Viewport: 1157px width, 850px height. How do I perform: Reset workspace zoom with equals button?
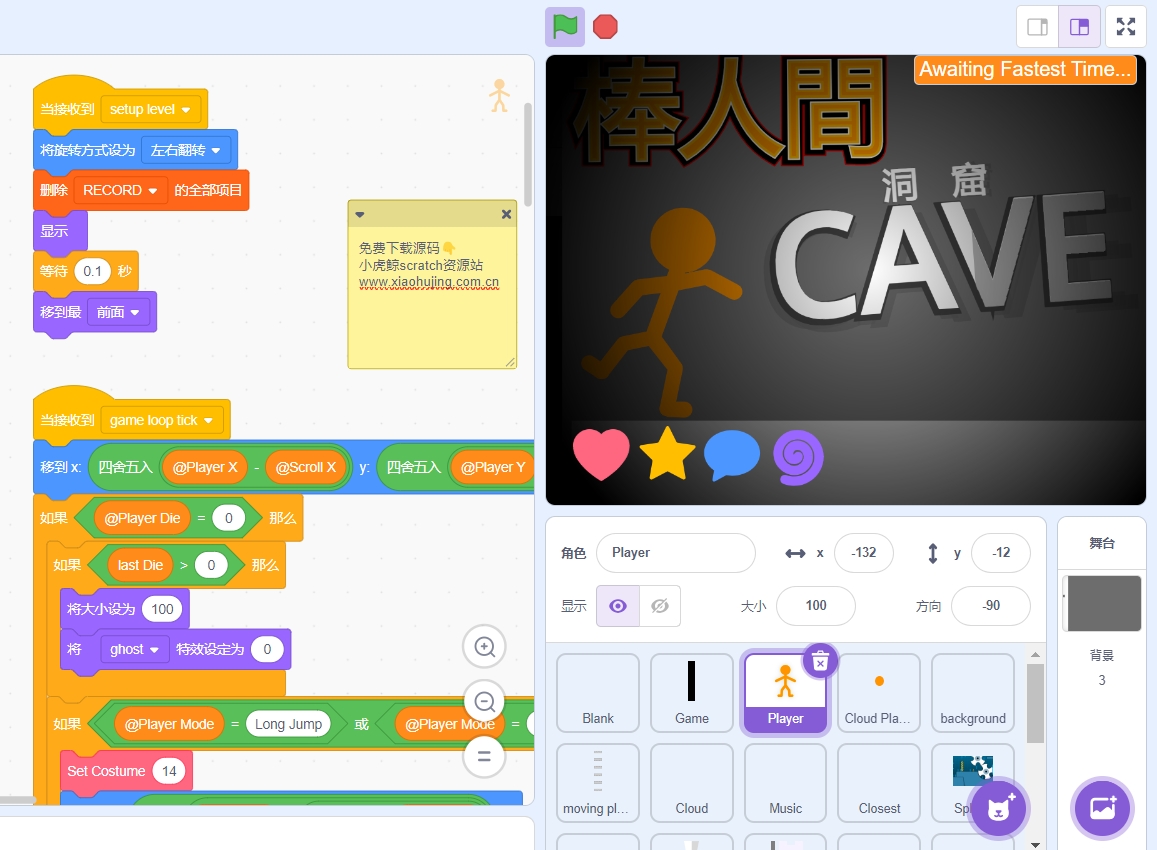click(x=484, y=756)
